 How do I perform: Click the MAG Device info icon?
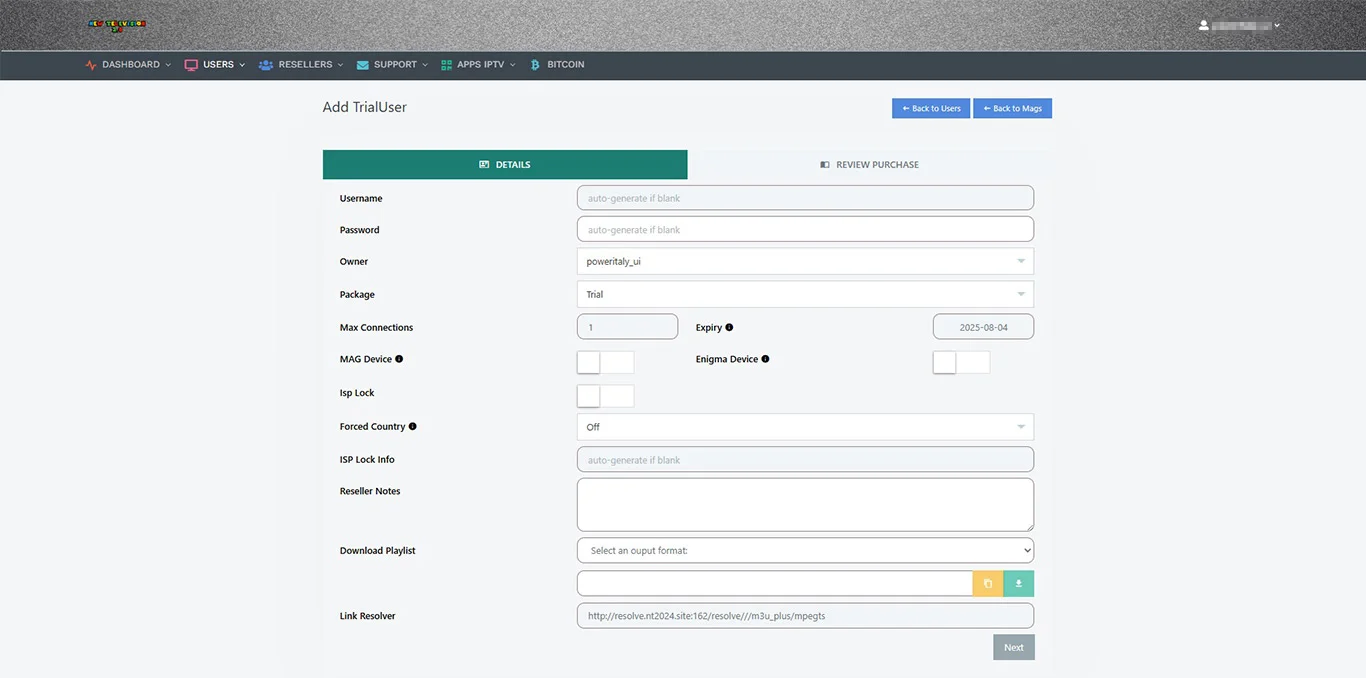pyautogui.click(x=399, y=359)
